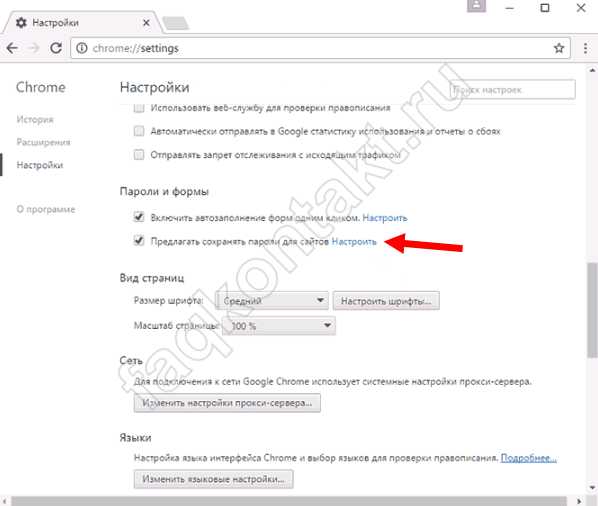Click the site info icon in address bar
This screenshot has width=598, height=506.
click(82, 48)
